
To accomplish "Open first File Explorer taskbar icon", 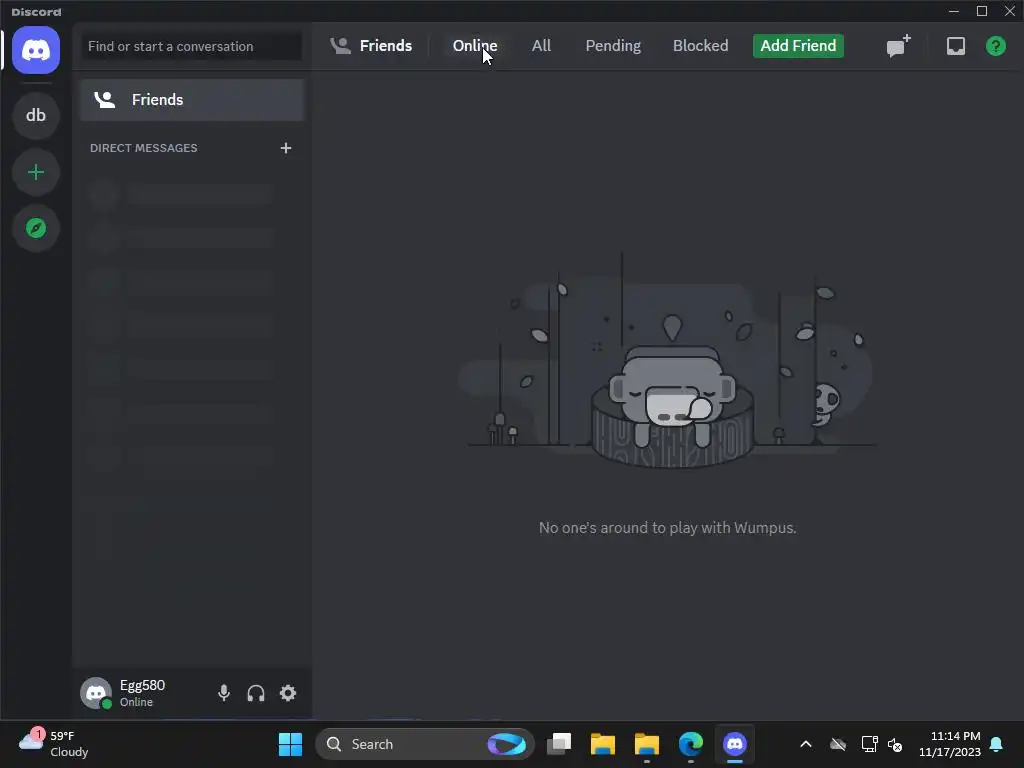I will (x=603, y=744).
